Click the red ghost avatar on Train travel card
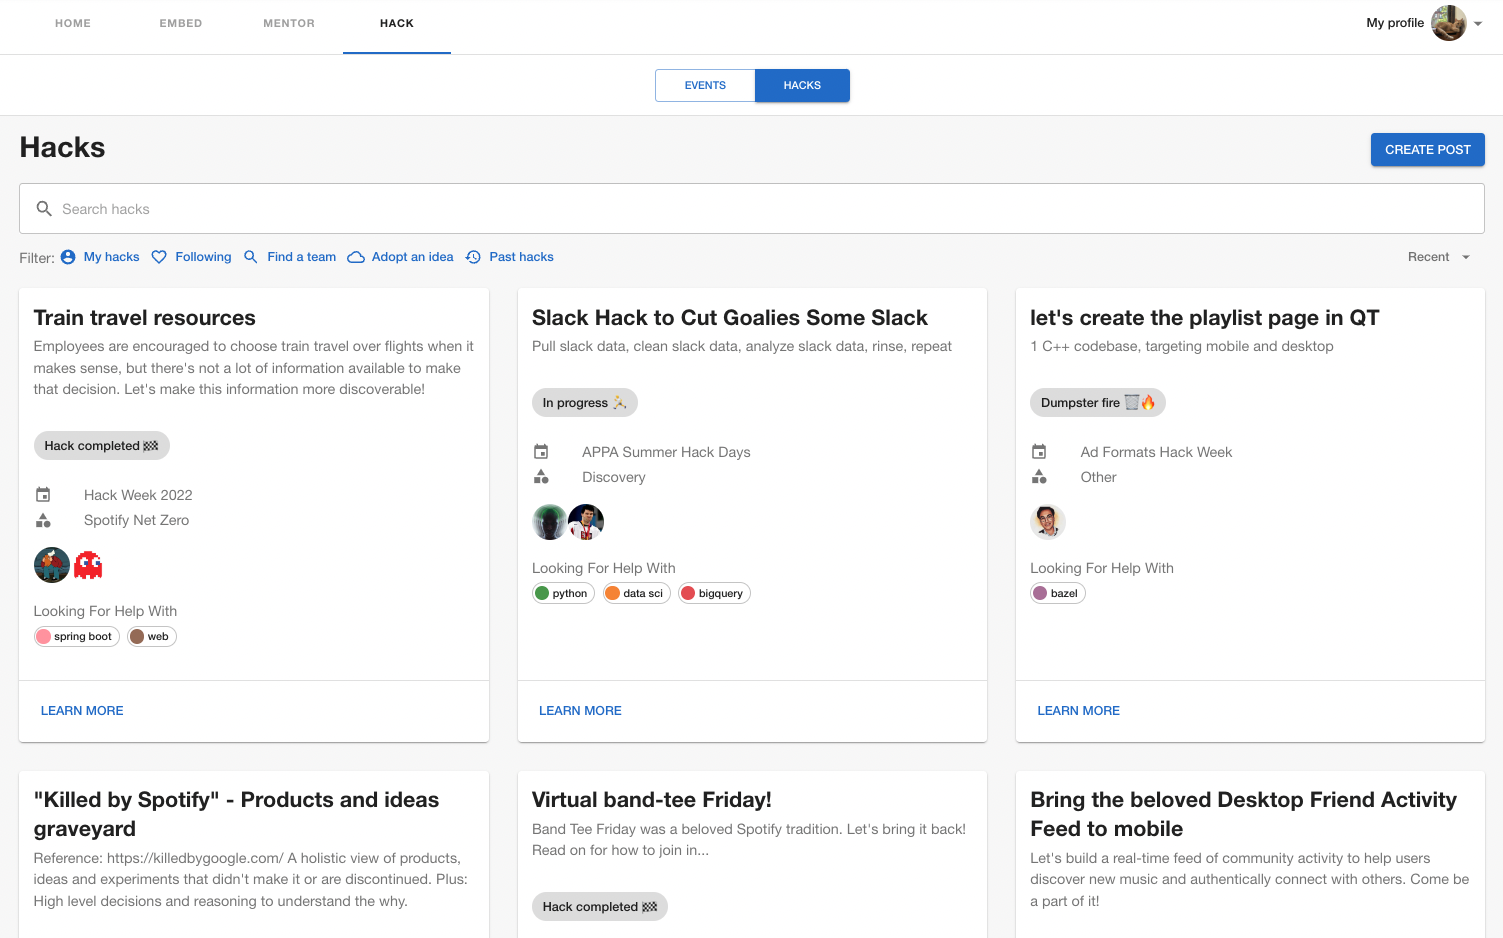 [88, 565]
